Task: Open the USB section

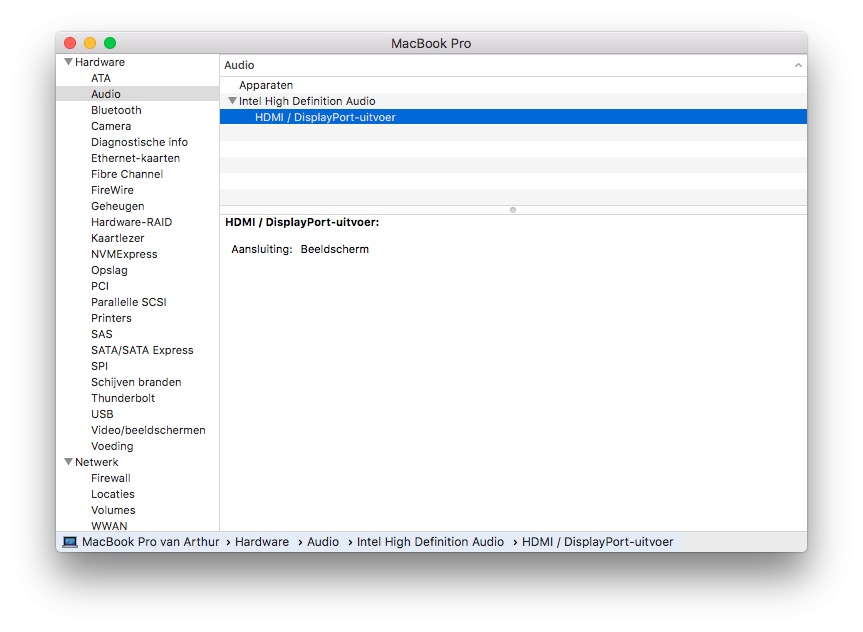Action: (x=102, y=414)
